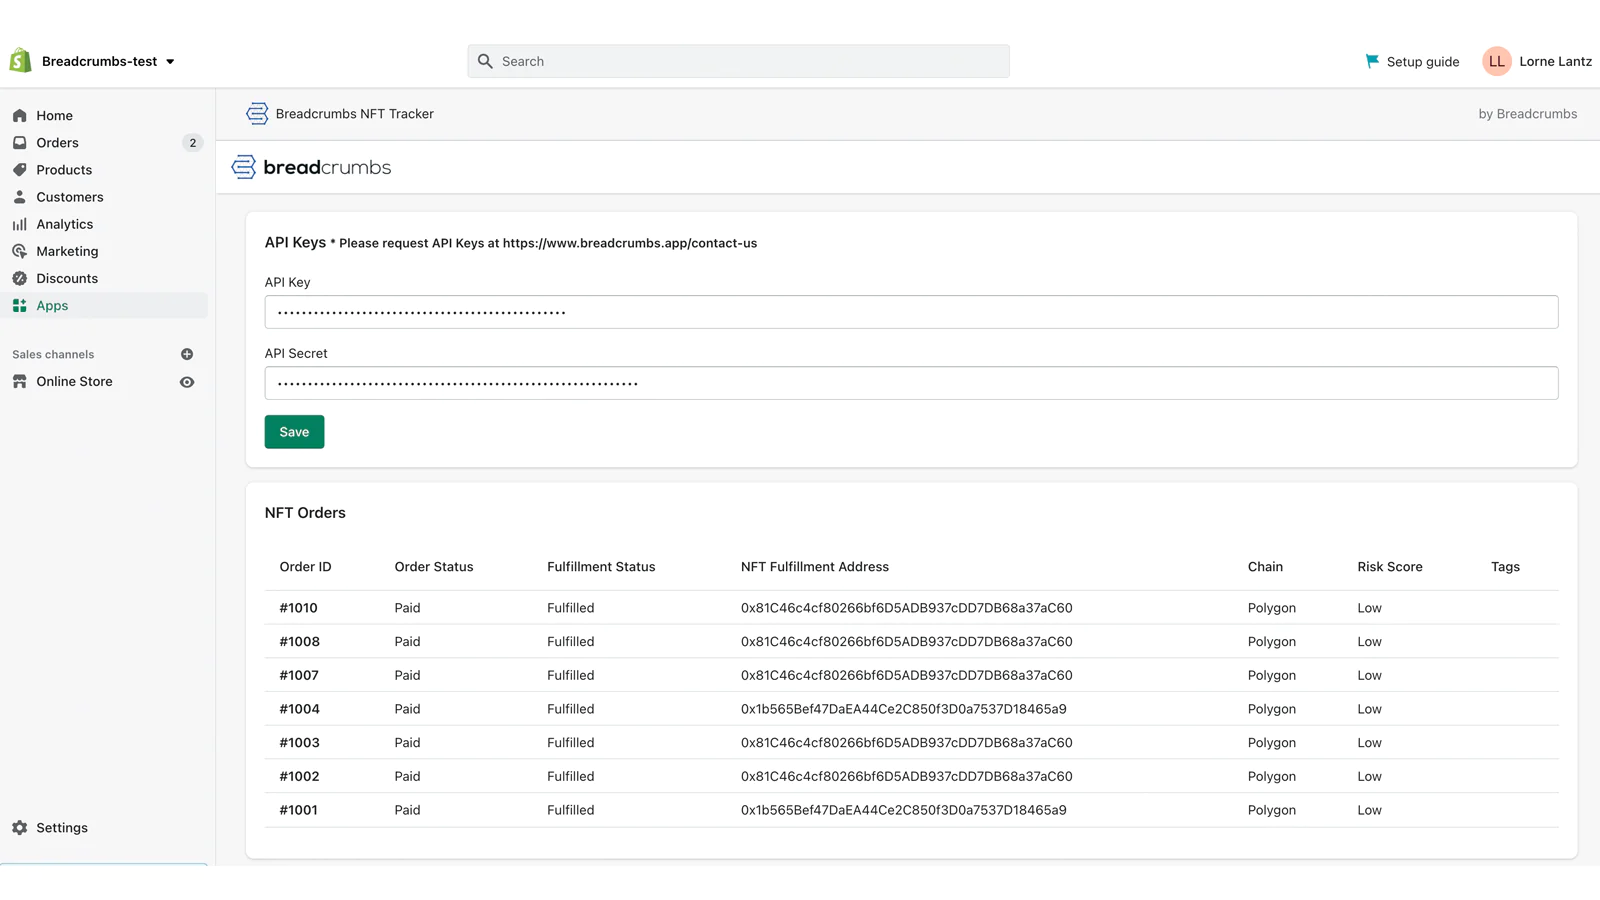
Task: Open the Lorne Lantz account menu
Action: (1555, 61)
